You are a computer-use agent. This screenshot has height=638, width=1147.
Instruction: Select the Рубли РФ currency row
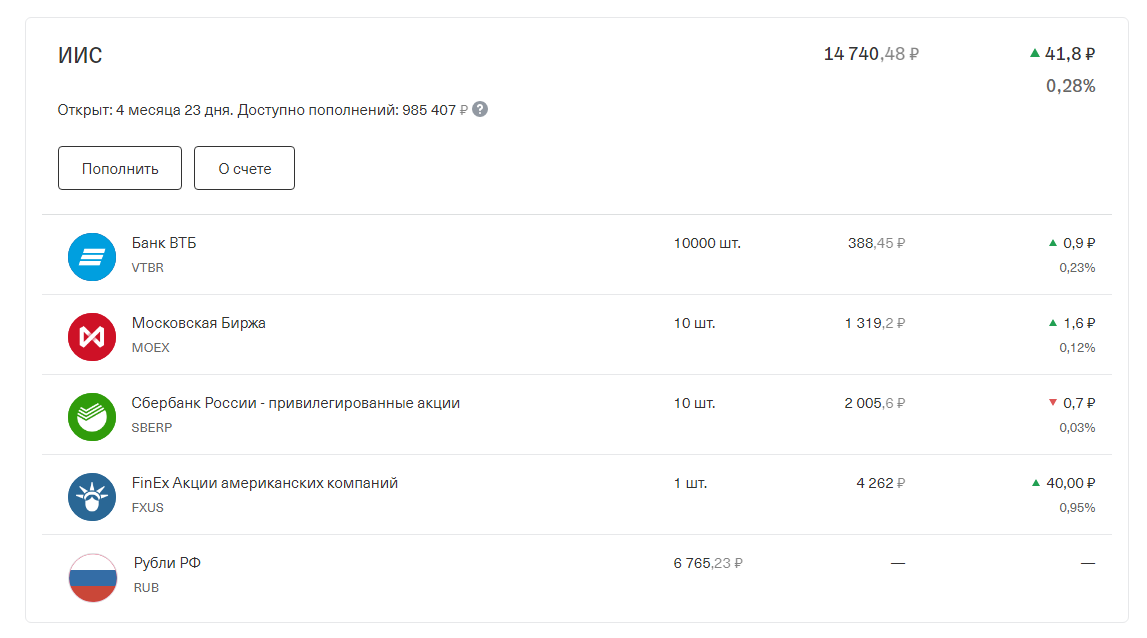pyautogui.click(x=167, y=563)
